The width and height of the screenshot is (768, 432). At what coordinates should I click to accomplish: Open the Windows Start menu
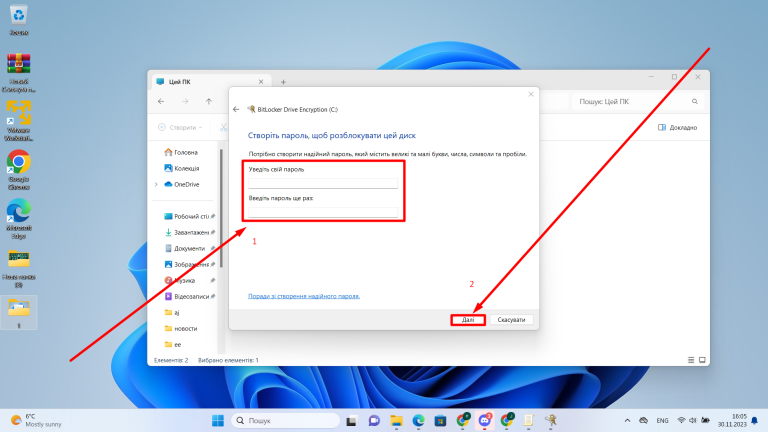coord(217,420)
